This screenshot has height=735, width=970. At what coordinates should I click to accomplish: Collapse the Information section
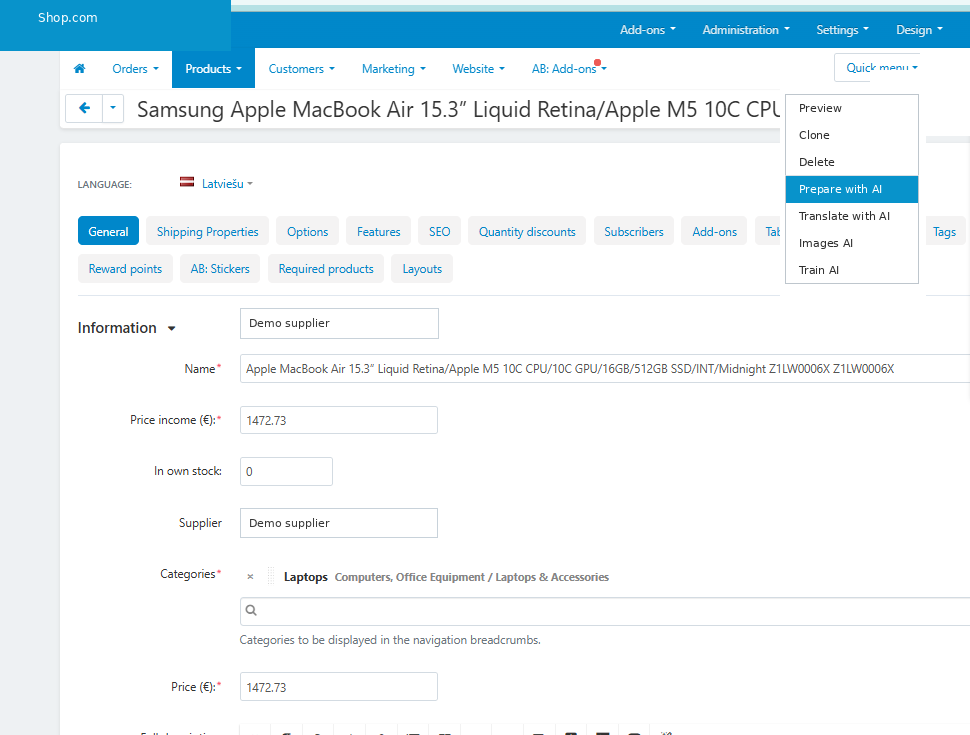tap(126, 328)
